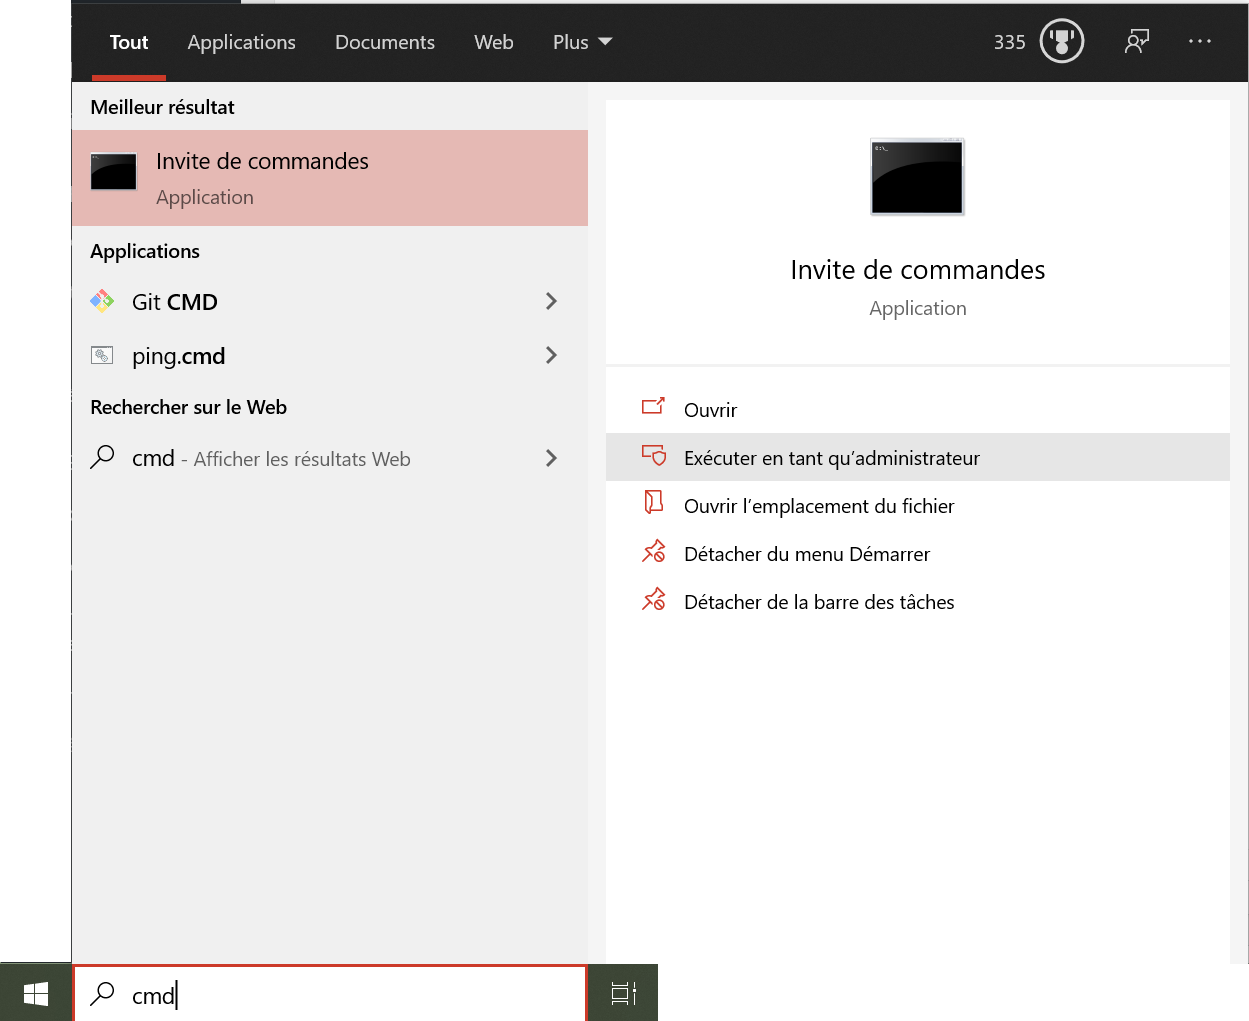Expand the Git CMD result chevron
1249x1021 pixels.
pyautogui.click(x=551, y=301)
